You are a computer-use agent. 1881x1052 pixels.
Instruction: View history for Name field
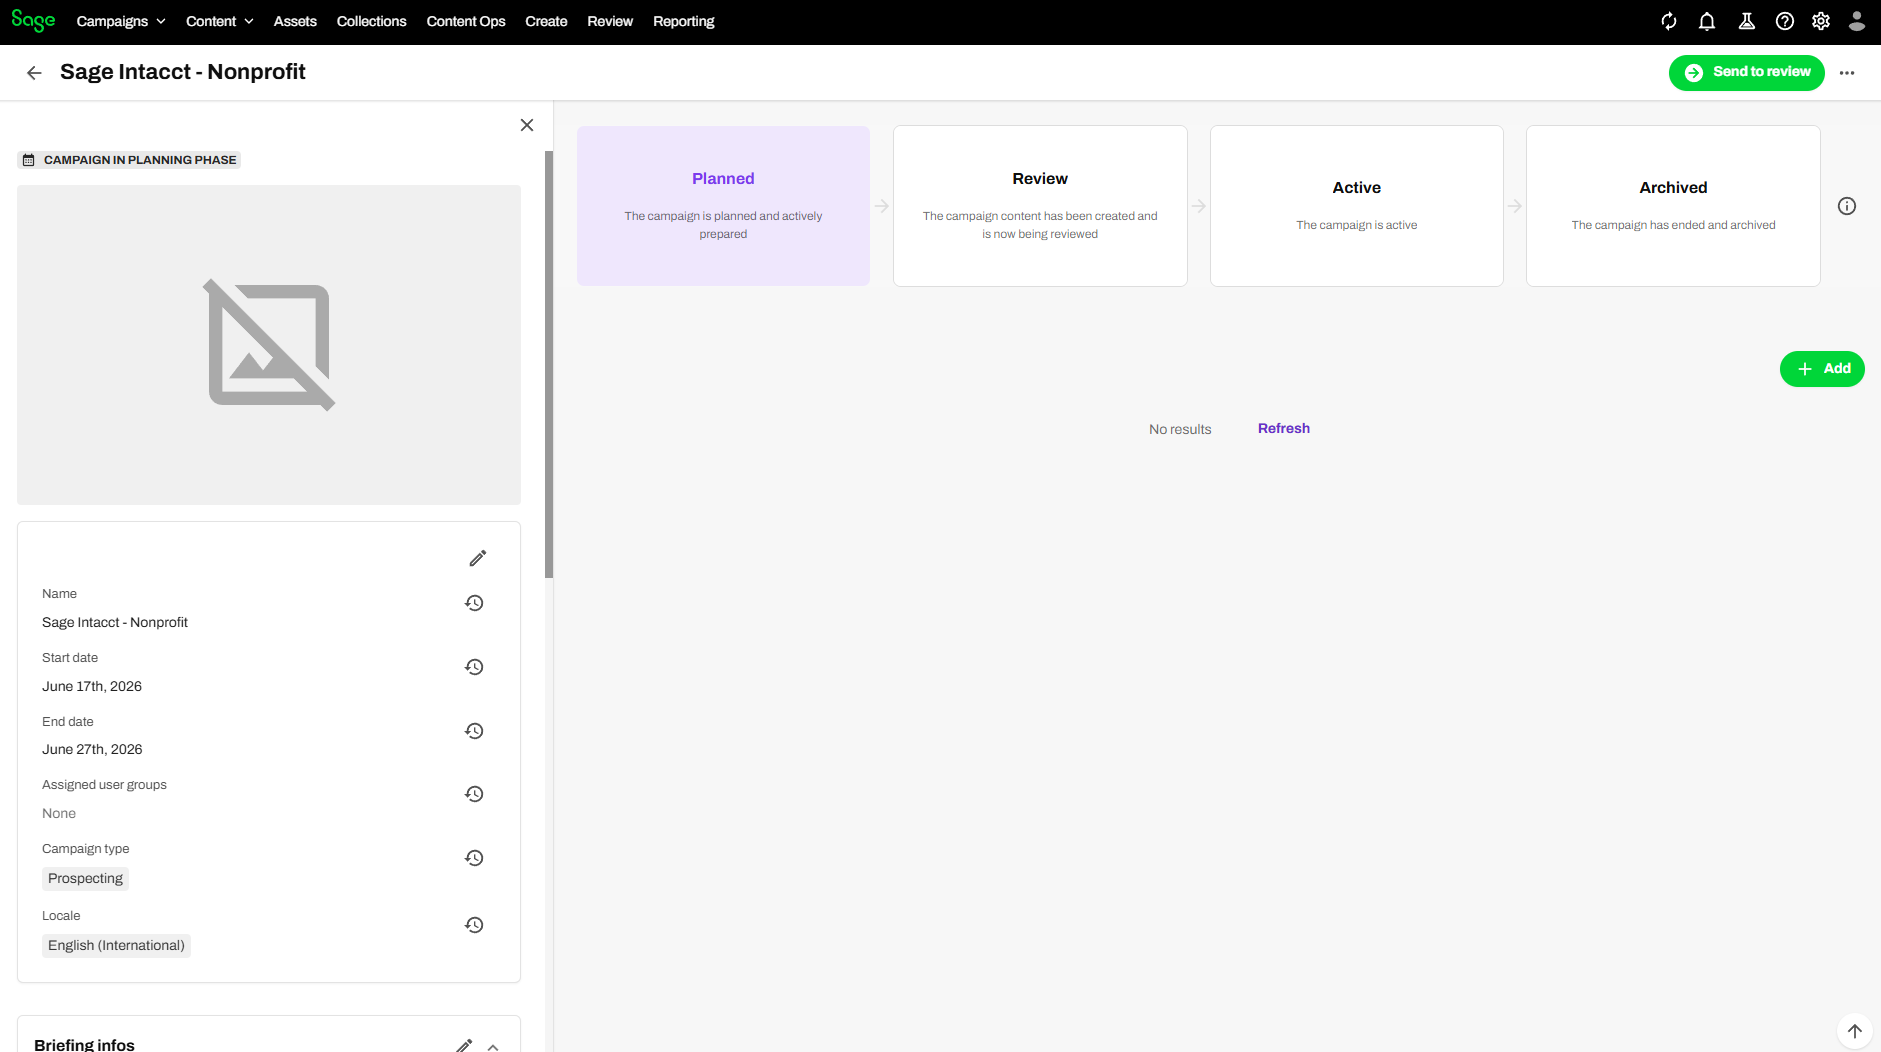tap(474, 603)
